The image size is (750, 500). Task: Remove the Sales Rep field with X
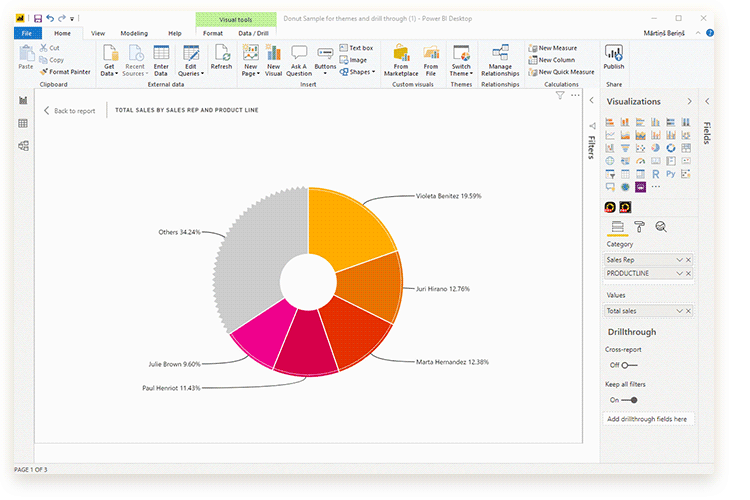688,260
